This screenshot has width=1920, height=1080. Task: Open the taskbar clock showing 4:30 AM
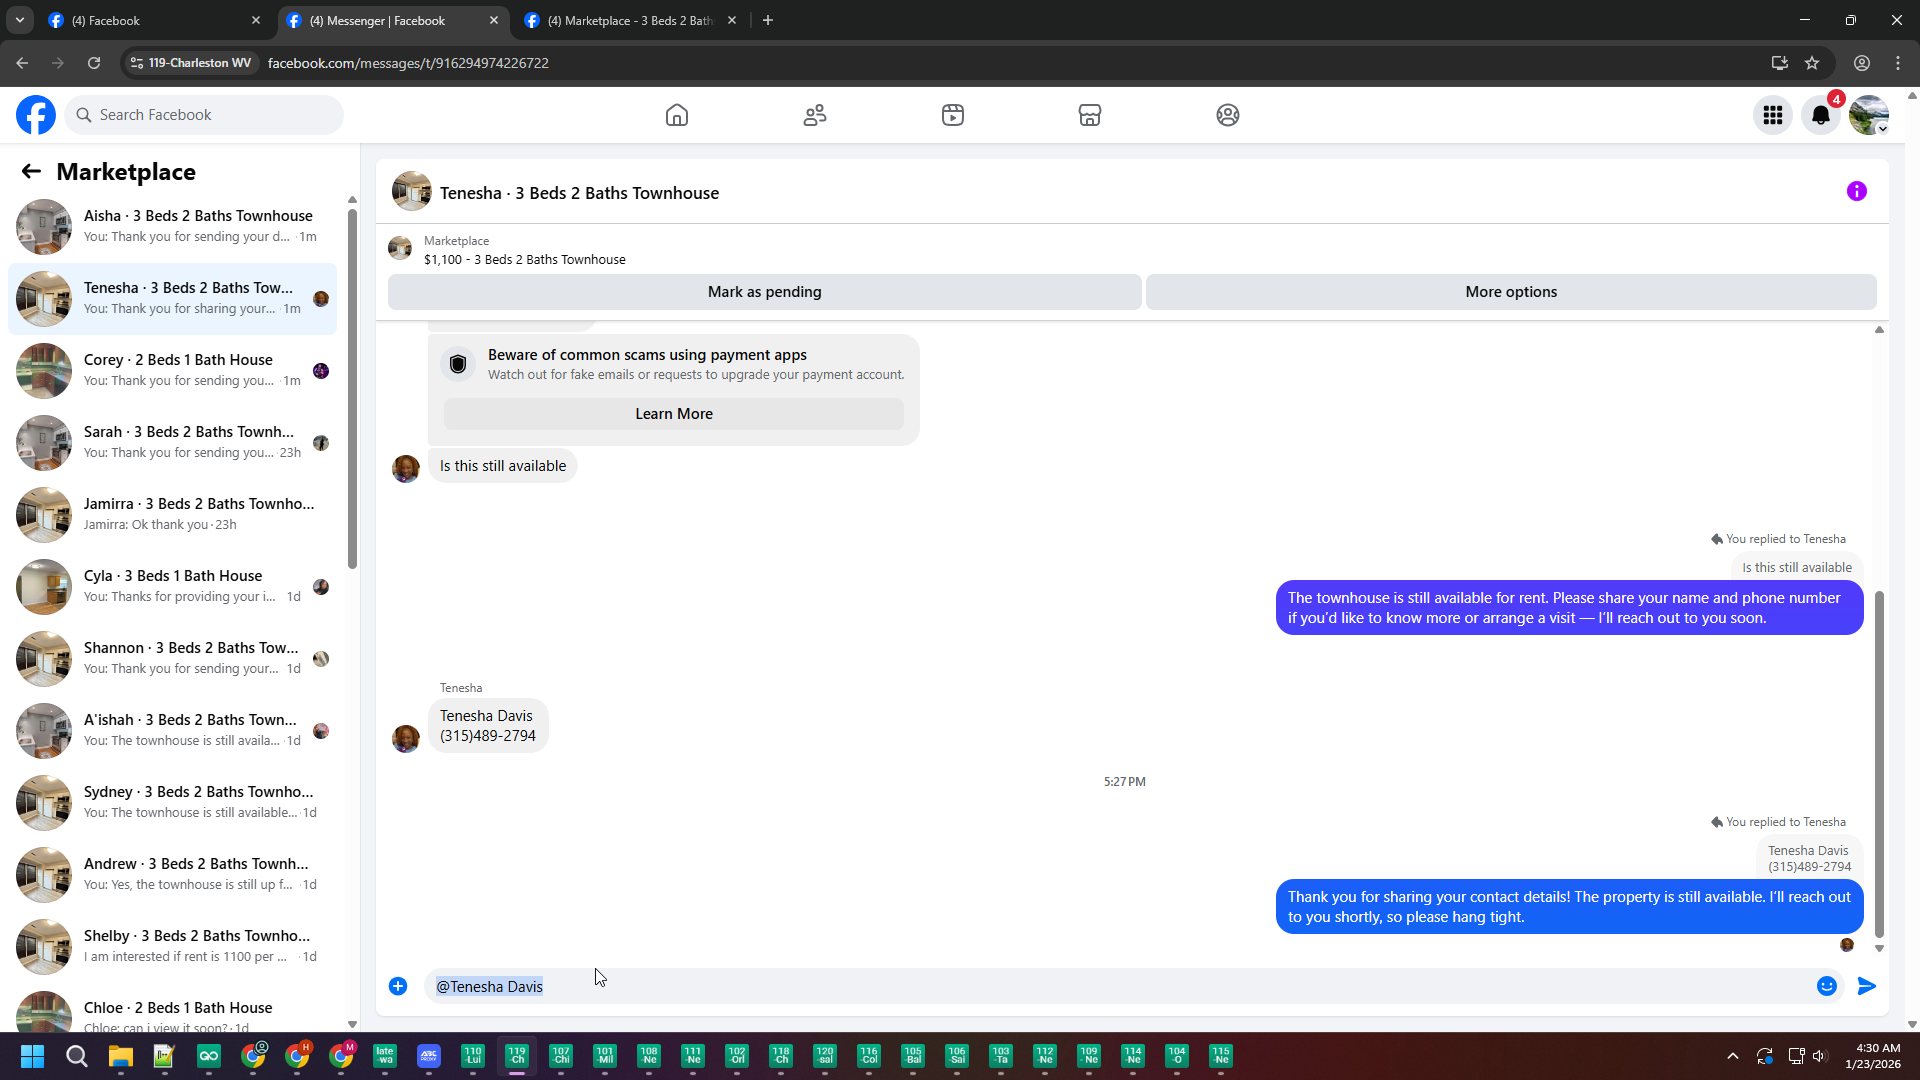click(x=1872, y=1056)
